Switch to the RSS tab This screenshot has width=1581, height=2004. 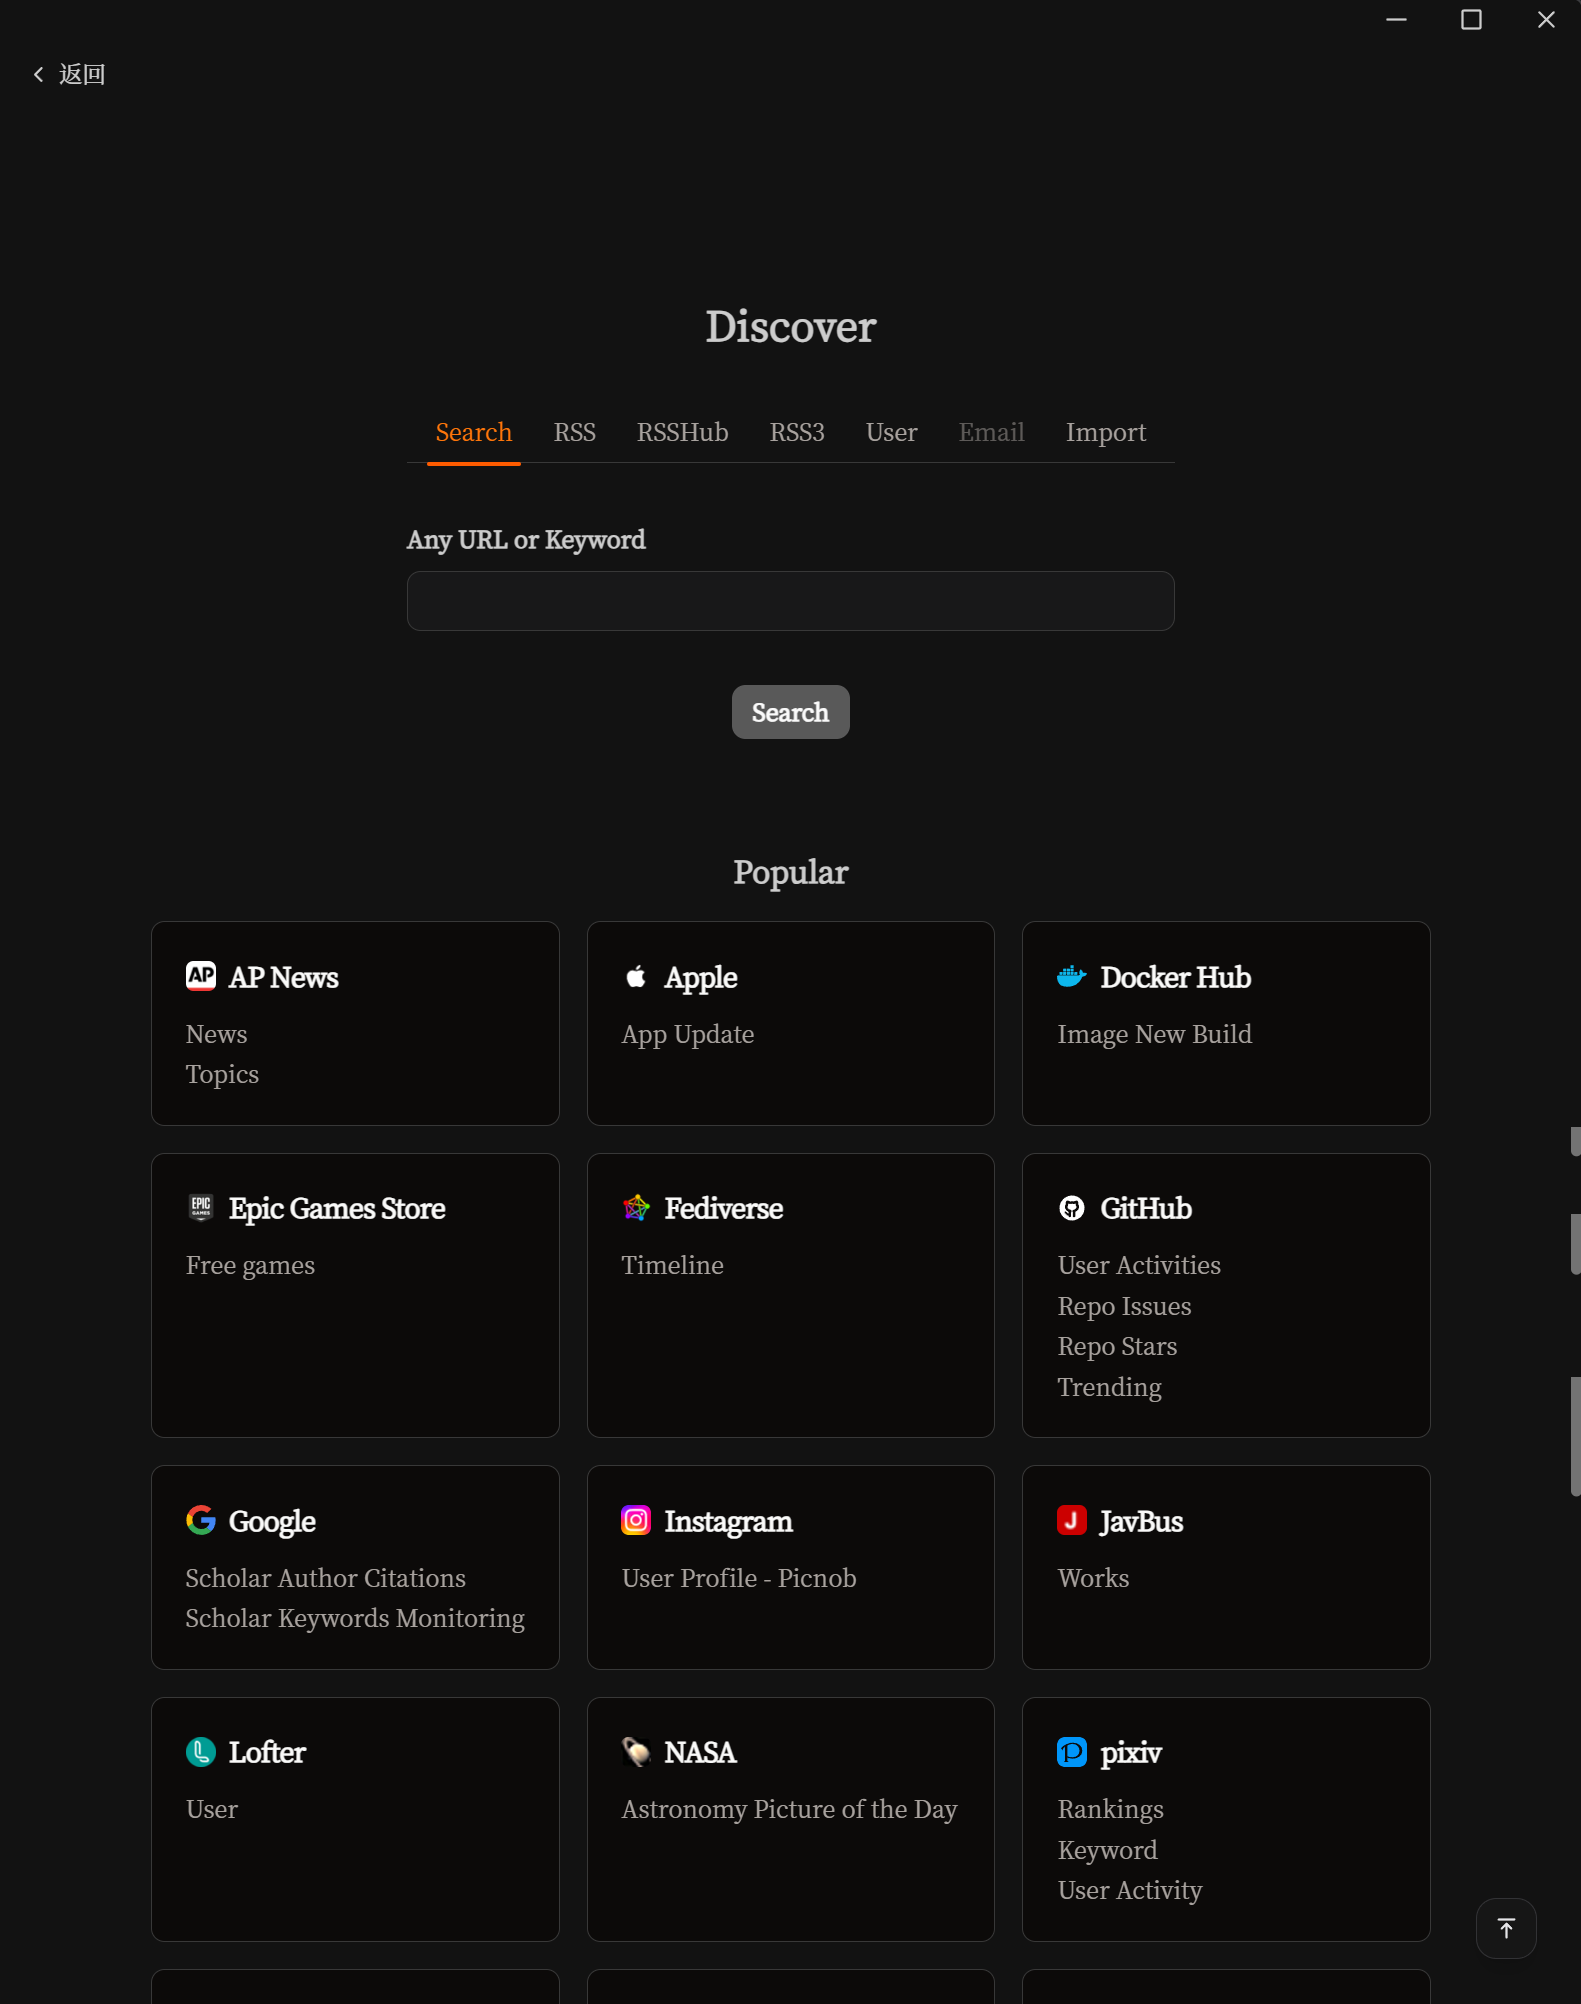click(x=575, y=432)
